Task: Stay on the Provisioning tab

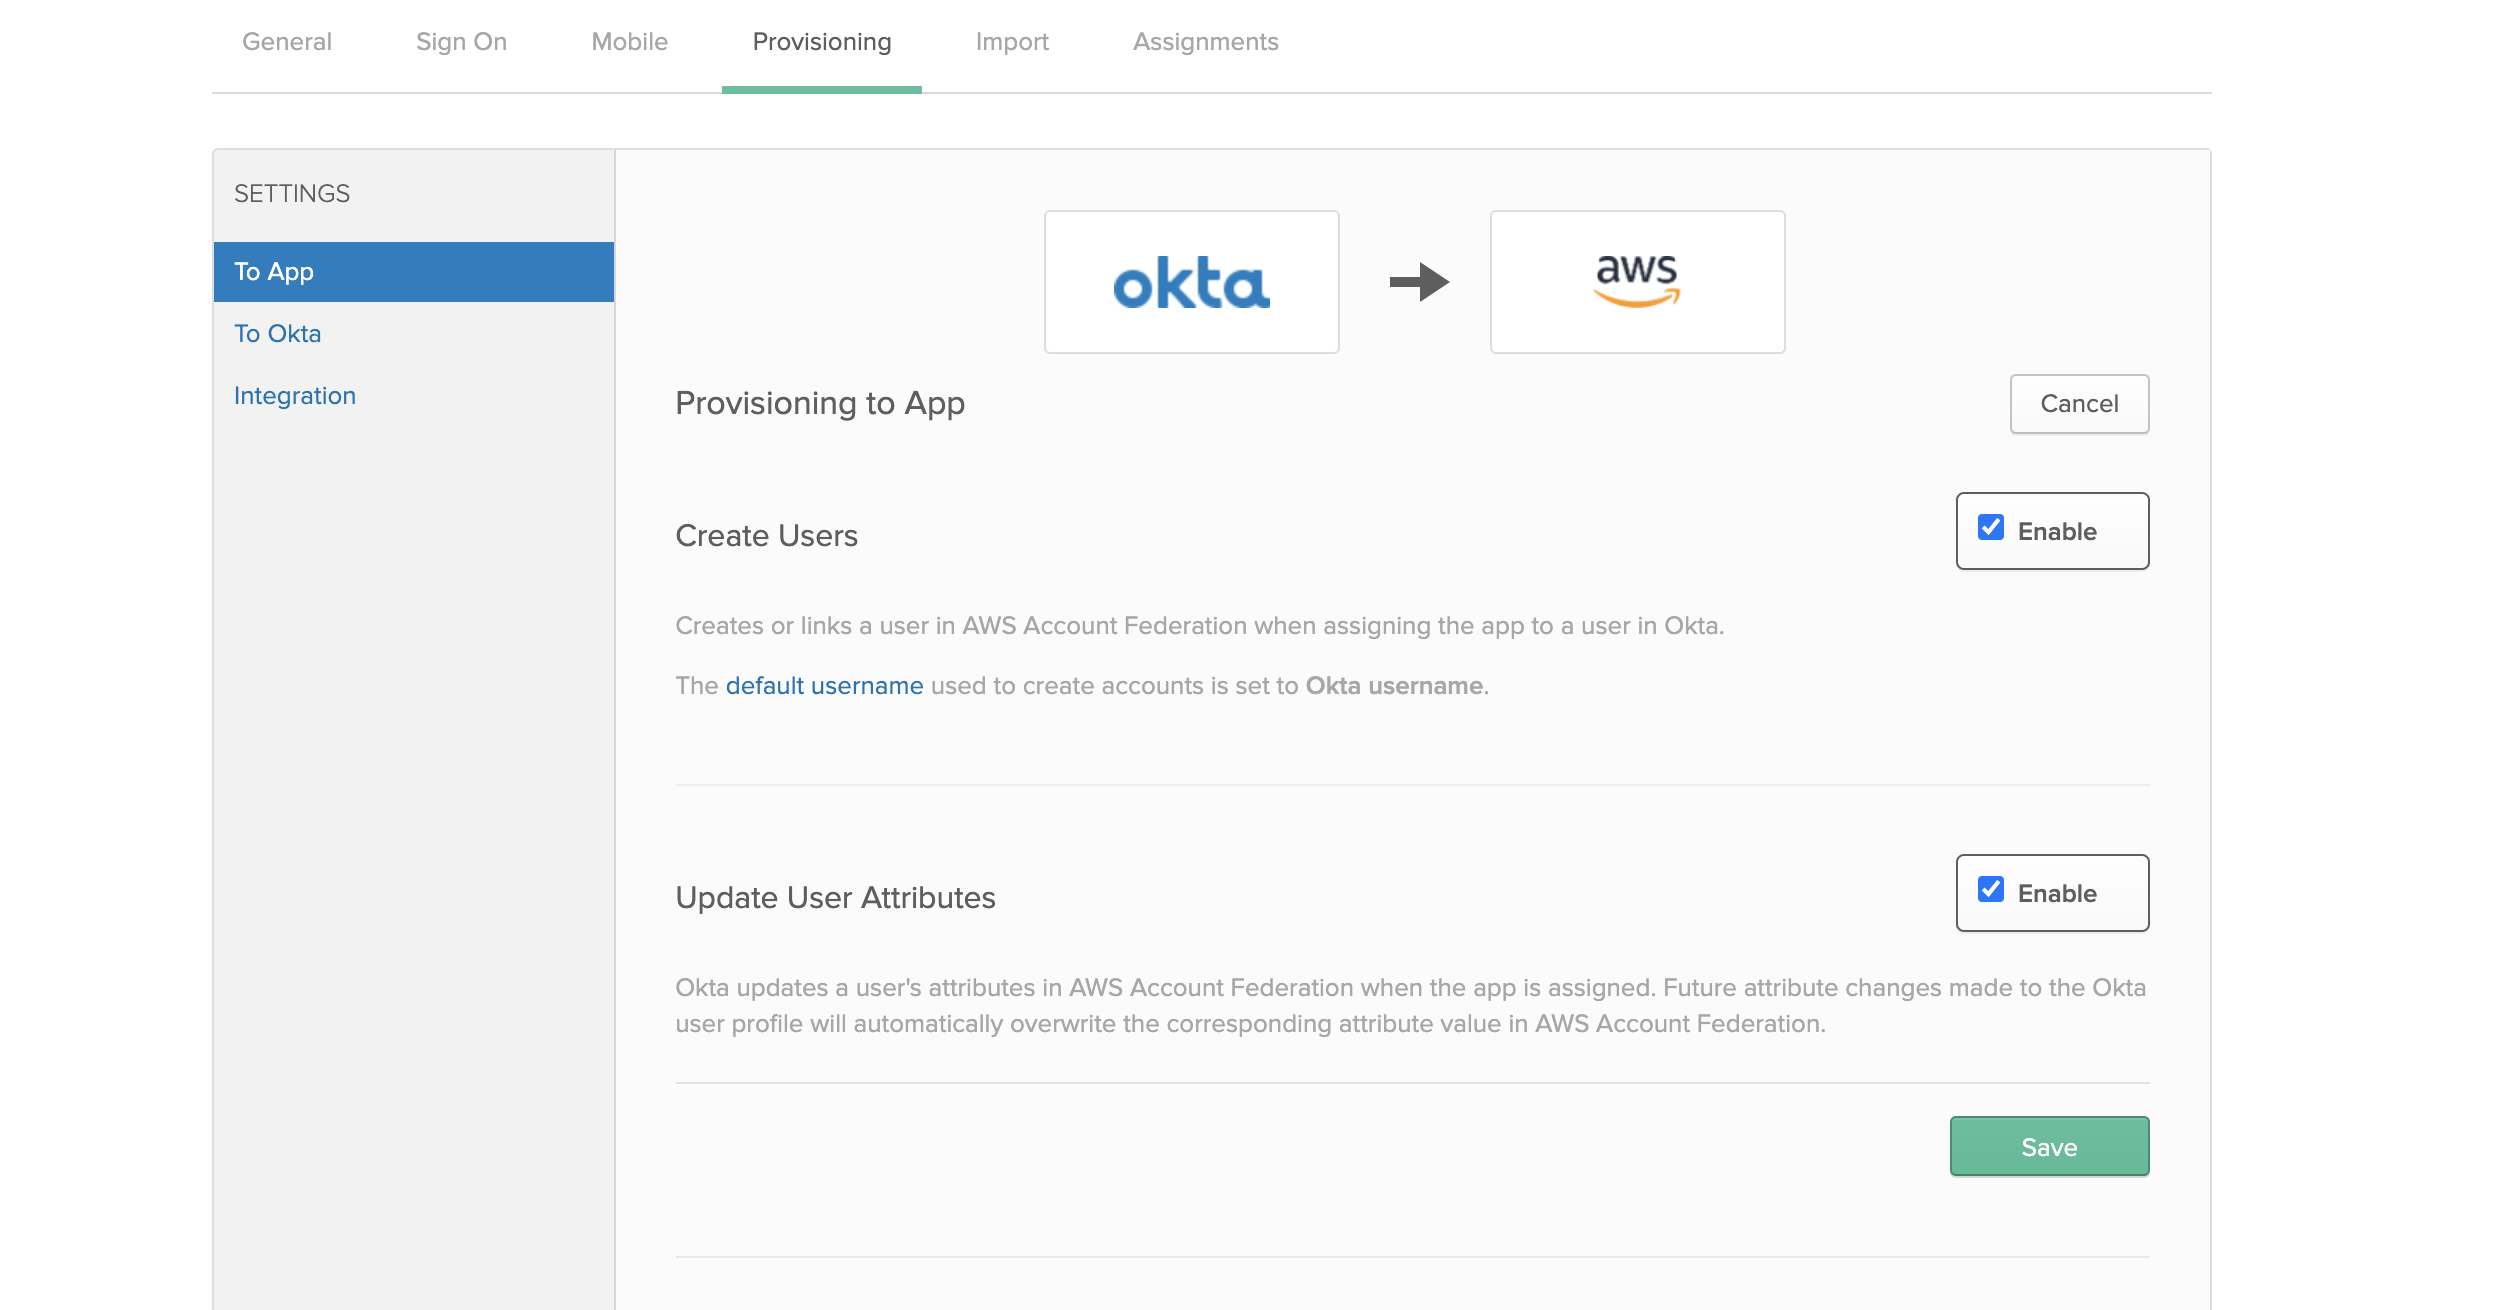Action: 821,41
